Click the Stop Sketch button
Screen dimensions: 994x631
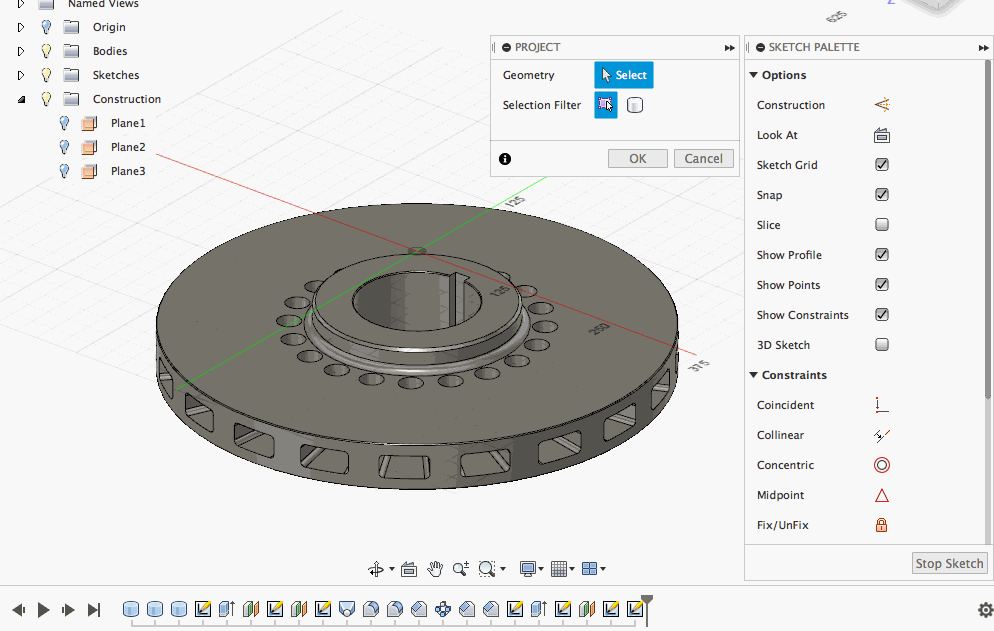(x=949, y=563)
